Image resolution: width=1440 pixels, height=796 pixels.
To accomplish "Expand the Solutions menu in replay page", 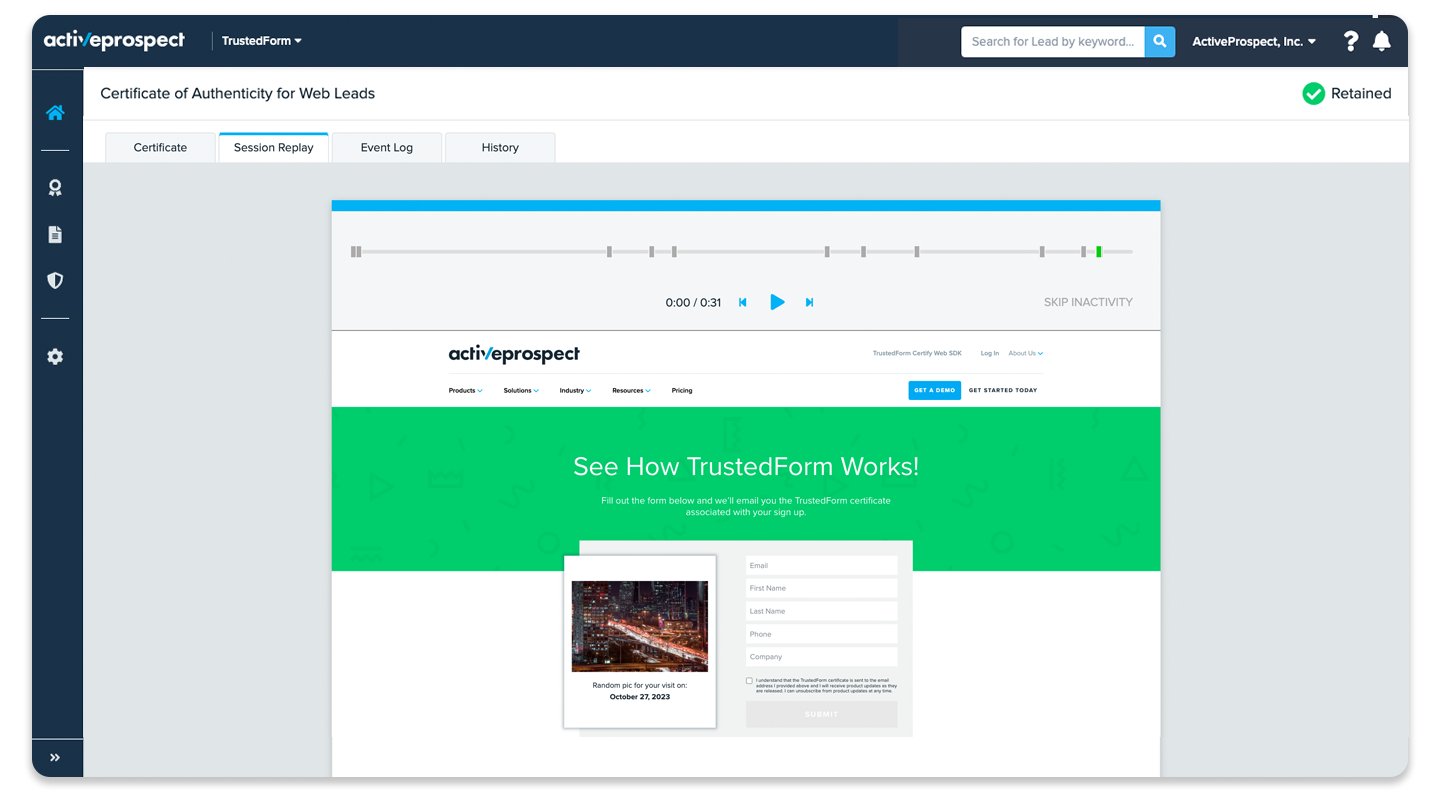I will (521, 391).
